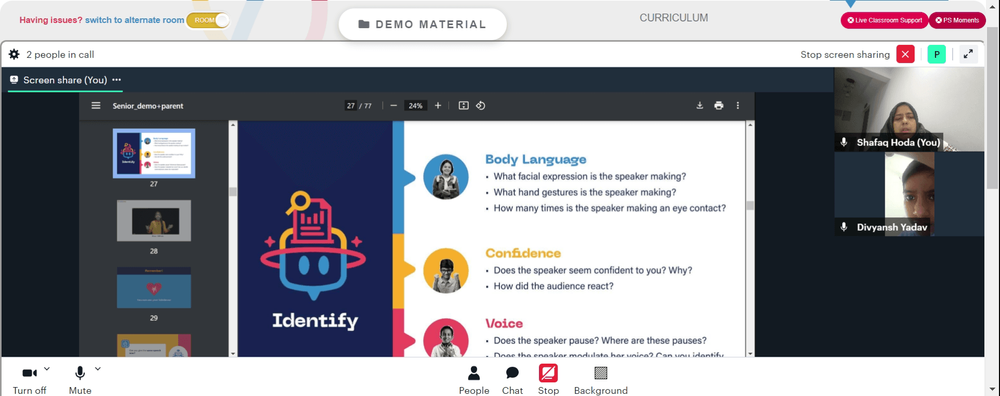Turn off the camera
This screenshot has height=396, width=1000.
(x=29, y=381)
